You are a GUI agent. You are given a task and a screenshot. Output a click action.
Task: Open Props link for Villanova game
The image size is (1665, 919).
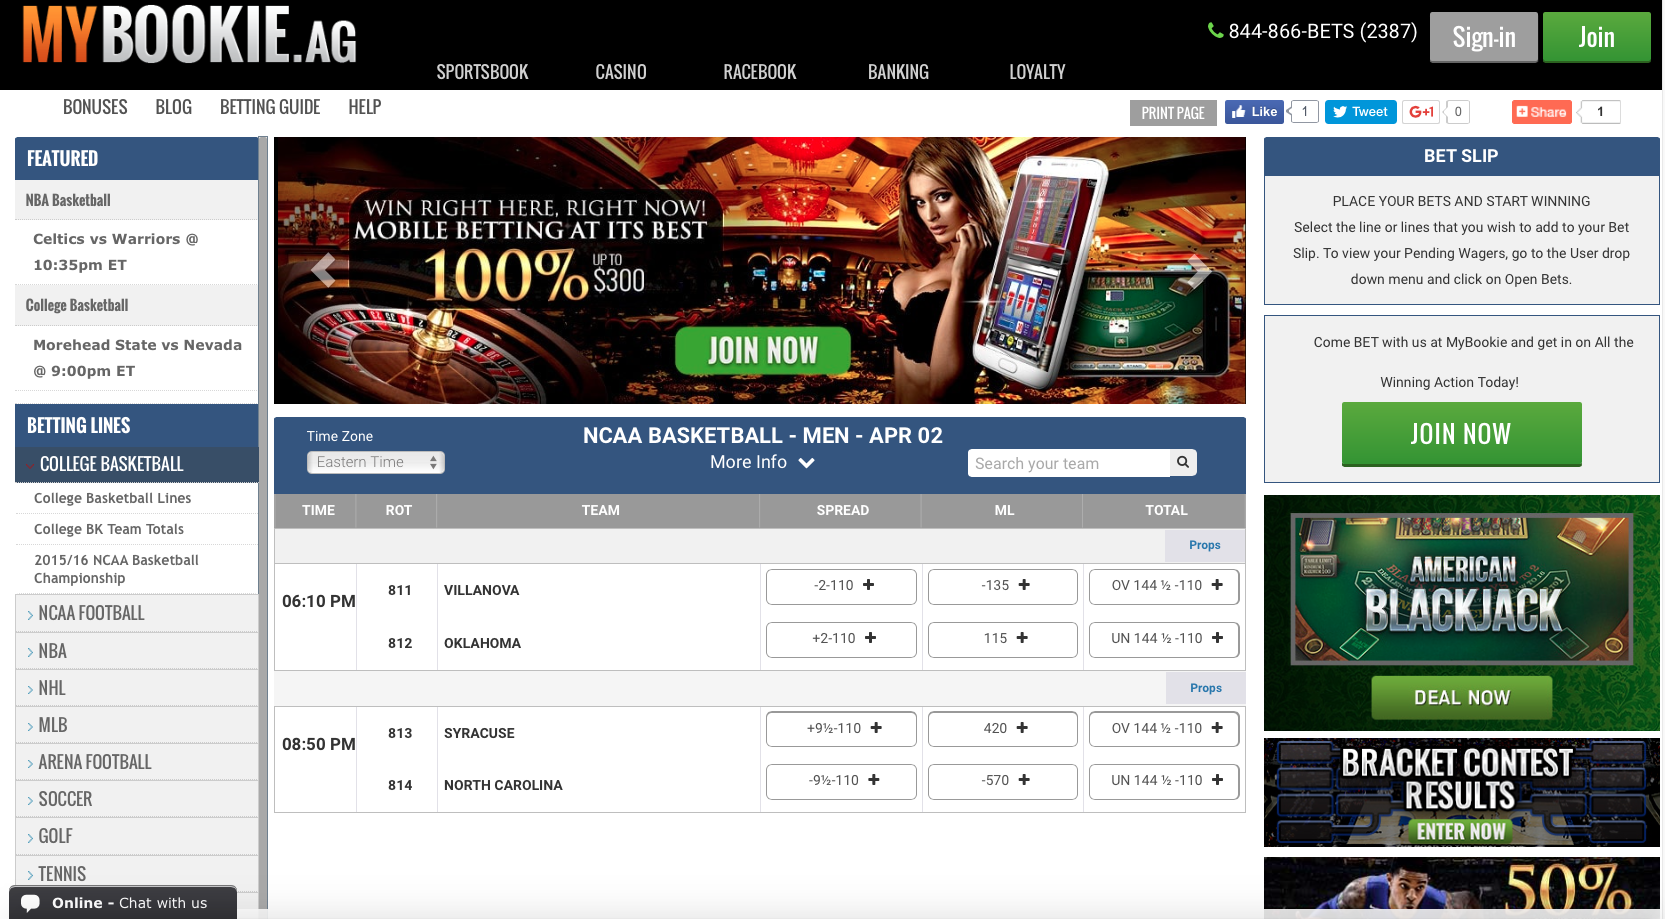(x=1204, y=545)
